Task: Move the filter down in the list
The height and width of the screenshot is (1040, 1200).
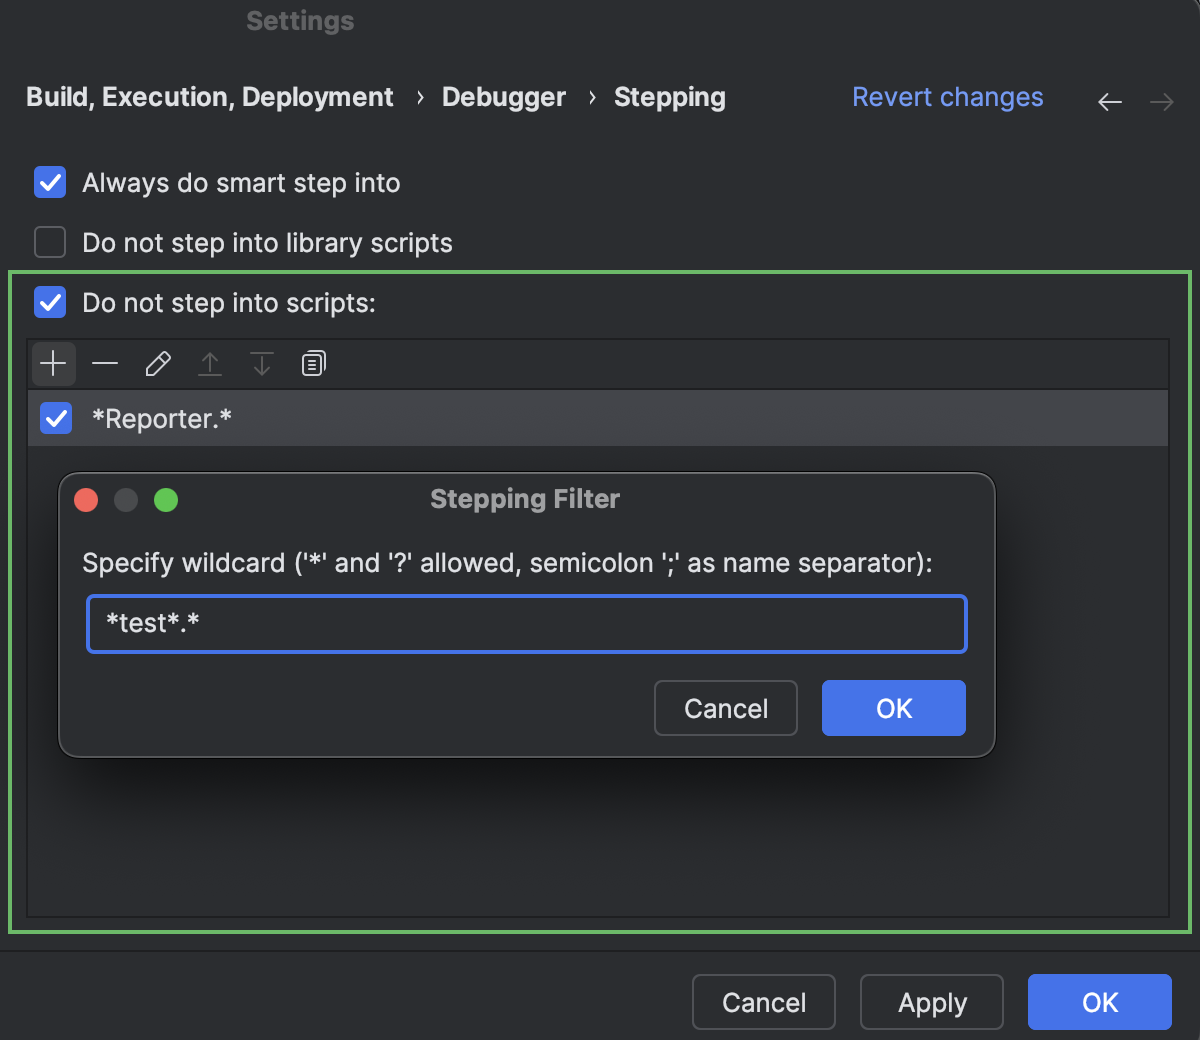Action: coord(261,363)
